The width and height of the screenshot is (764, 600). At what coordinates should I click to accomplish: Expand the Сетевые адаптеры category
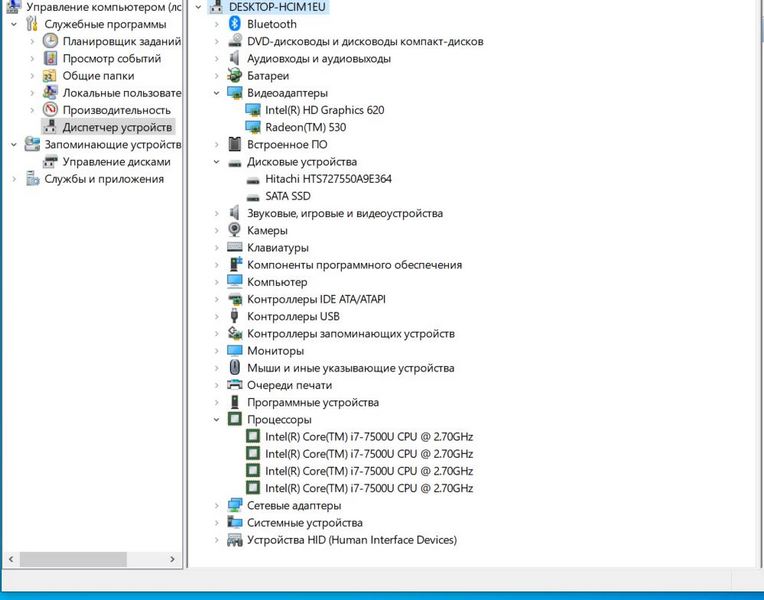pos(217,506)
